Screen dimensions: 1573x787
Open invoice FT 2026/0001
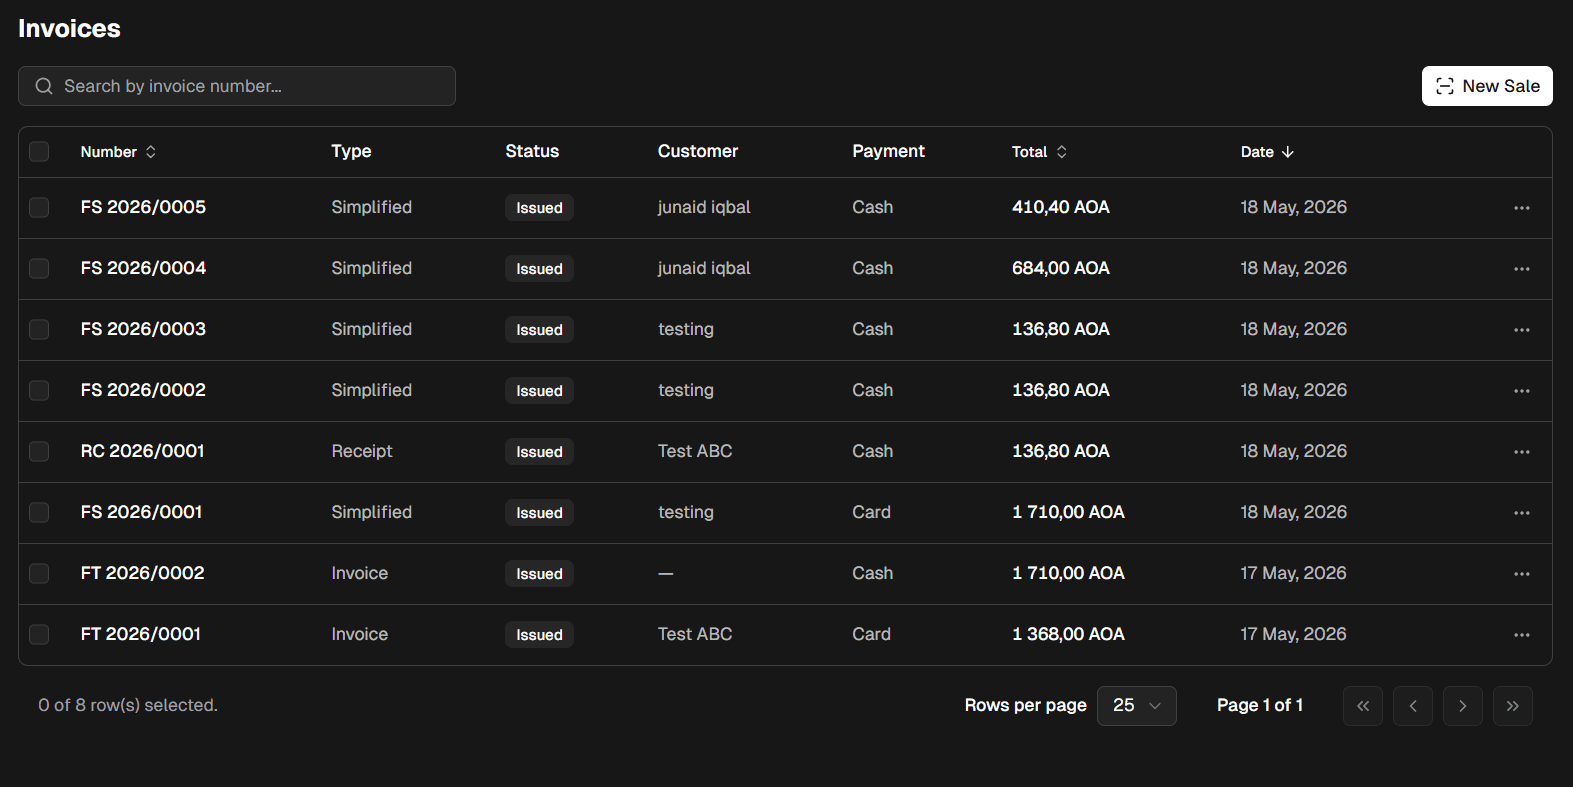pyautogui.click(x=140, y=634)
